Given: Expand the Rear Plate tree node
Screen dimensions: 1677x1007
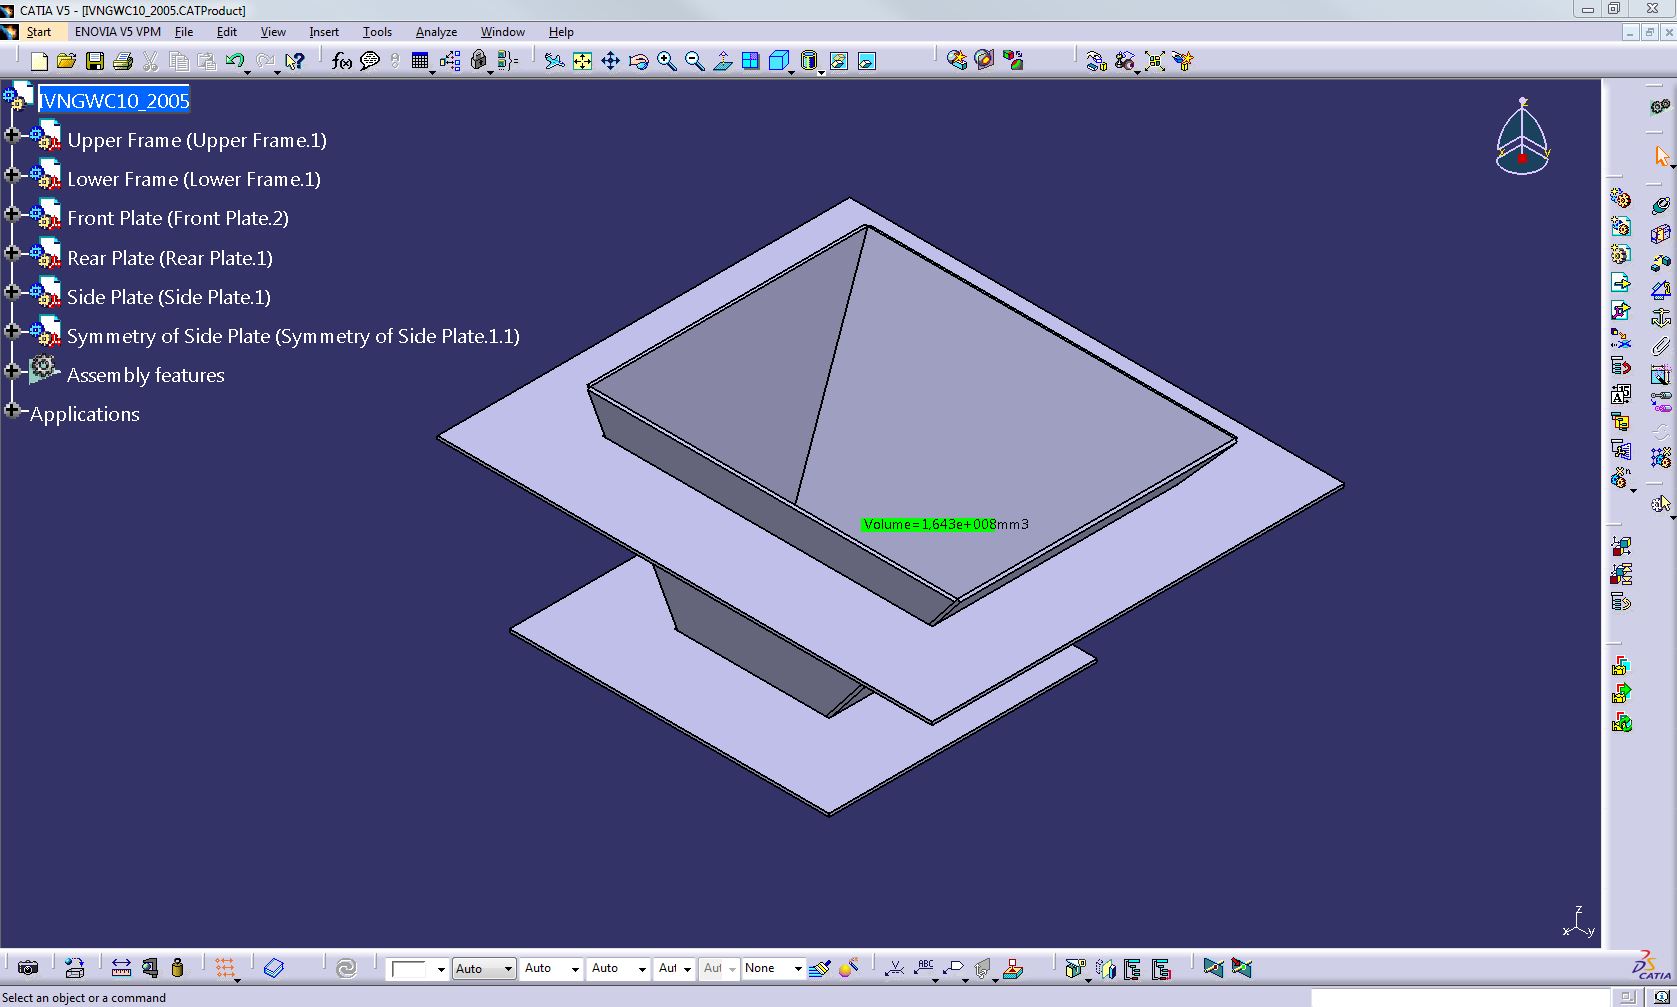Looking at the screenshot, I should click(12, 253).
